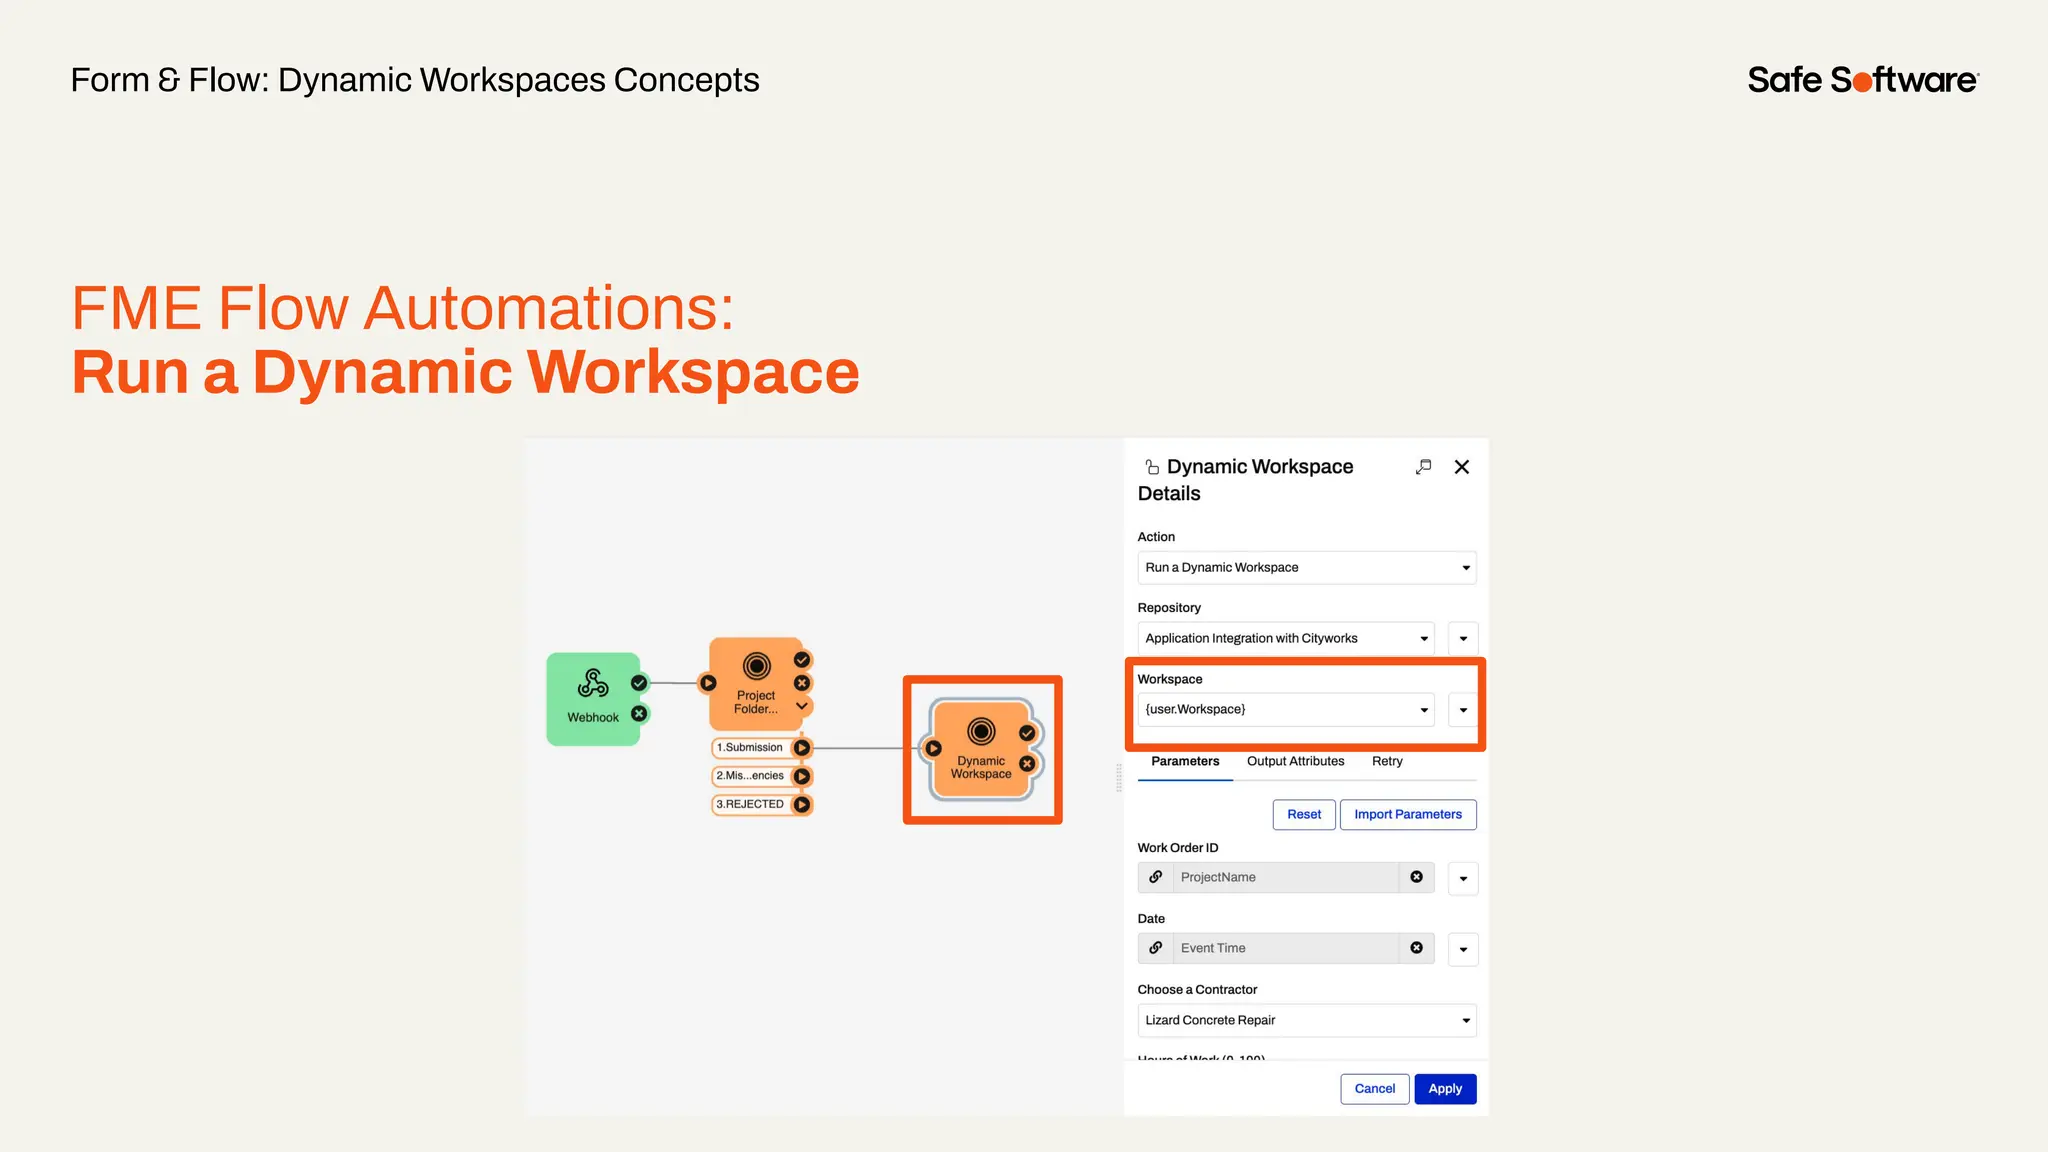Image resolution: width=2048 pixels, height=1152 pixels.
Task: Click the Dynamic Workspace success port
Action: click(1027, 733)
